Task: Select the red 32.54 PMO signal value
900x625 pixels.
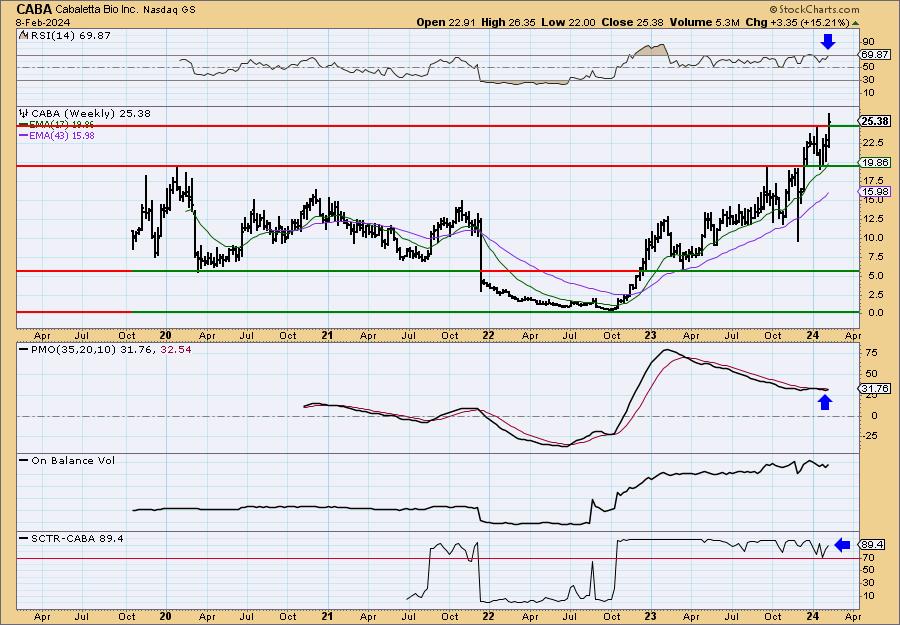Action: click(177, 349)
